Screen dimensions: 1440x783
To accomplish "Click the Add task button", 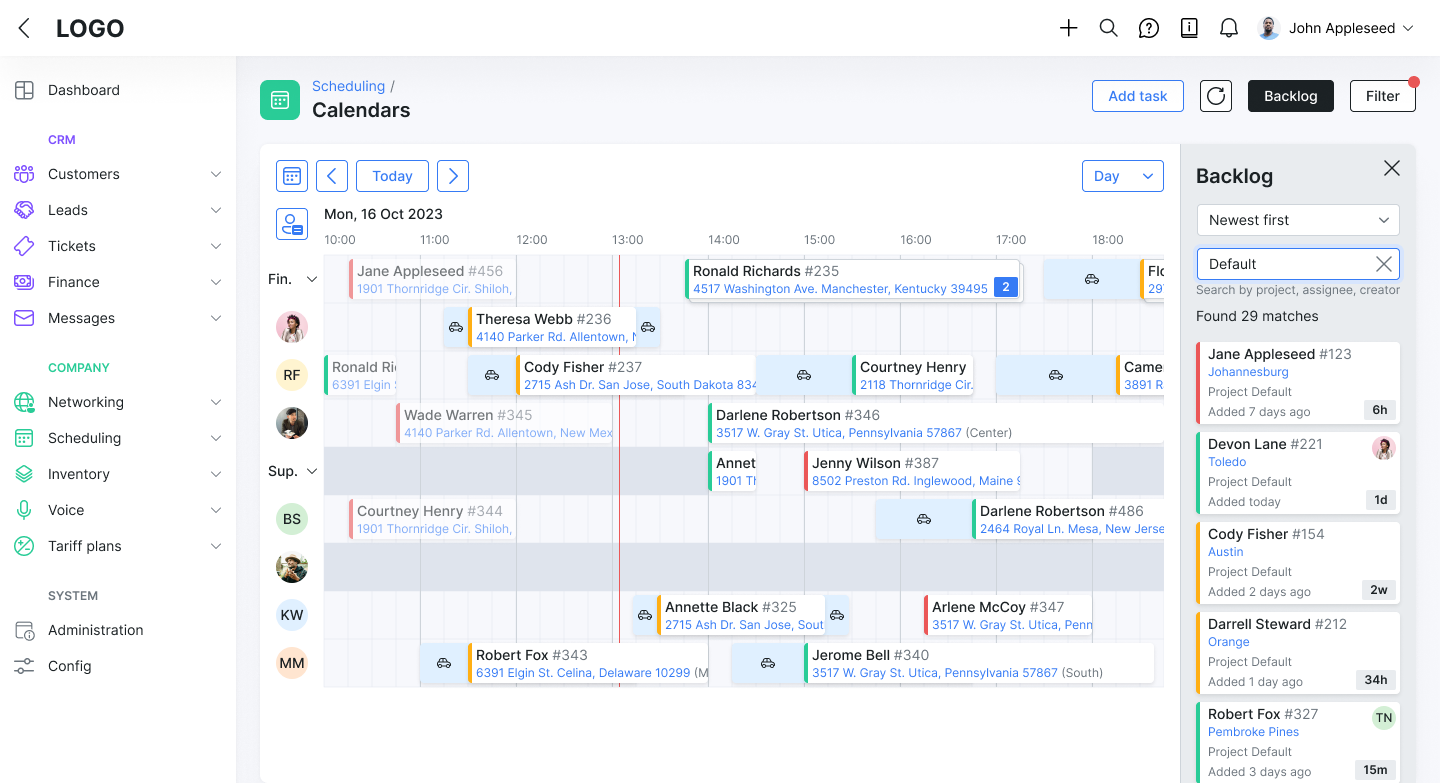I will click(1137, 95).
